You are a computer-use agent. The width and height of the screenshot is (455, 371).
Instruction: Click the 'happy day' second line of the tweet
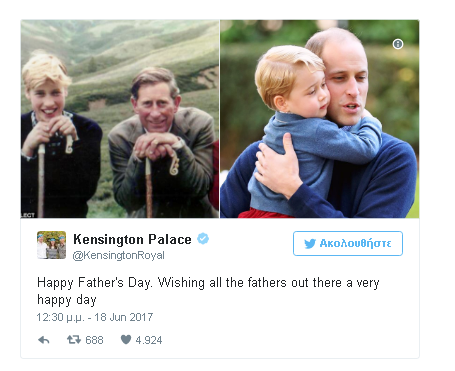pos(67,300)
